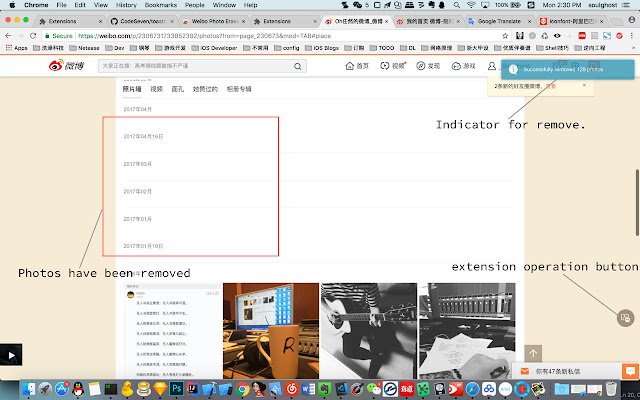Switch to the Weibo Photo Eraser tab

(213, 21)
